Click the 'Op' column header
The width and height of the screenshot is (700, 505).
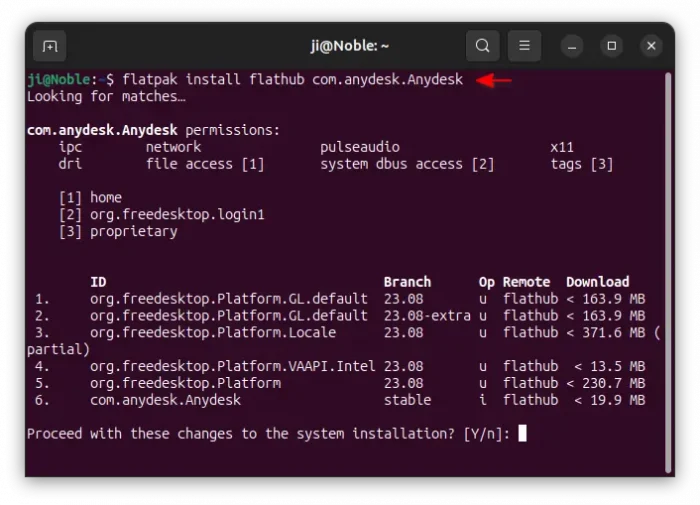(x=487, y=283)
